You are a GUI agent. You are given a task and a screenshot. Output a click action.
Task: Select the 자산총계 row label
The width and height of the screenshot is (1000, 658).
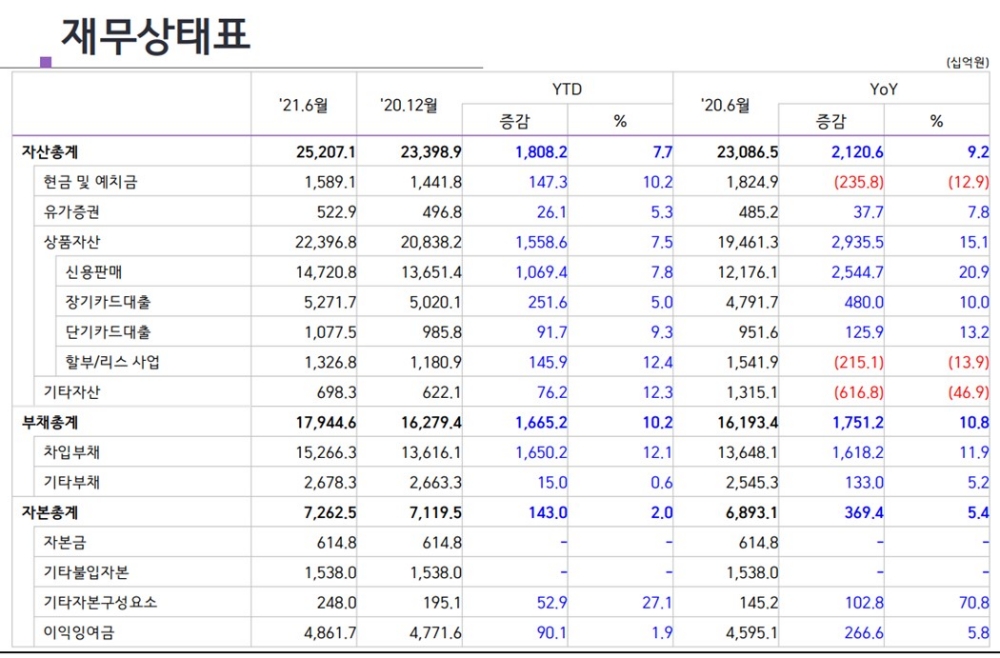47,151
